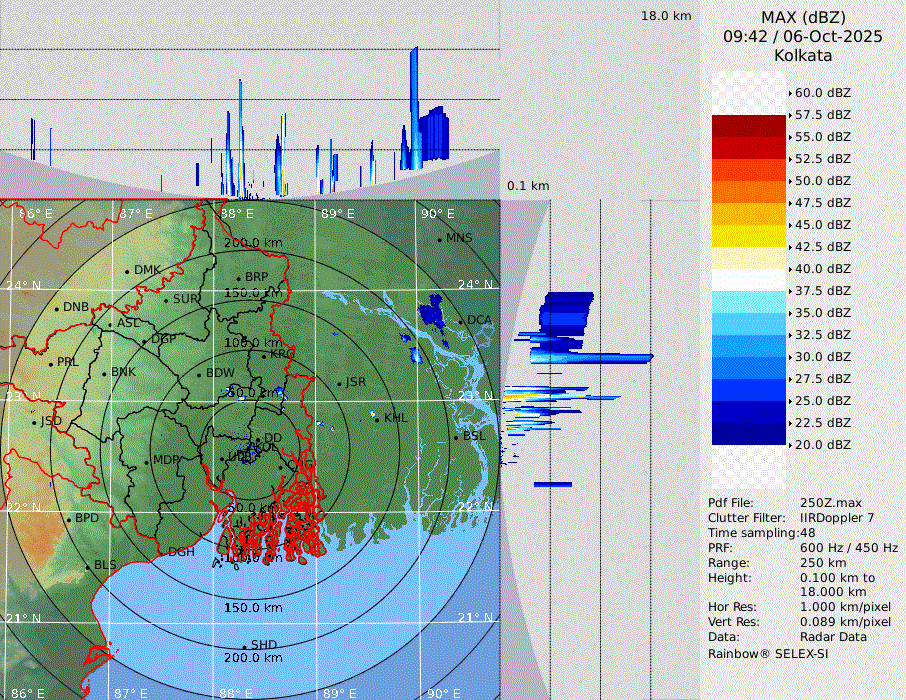
Task: Click the 200.0 km label near SHD
Action: coord(253,658)
